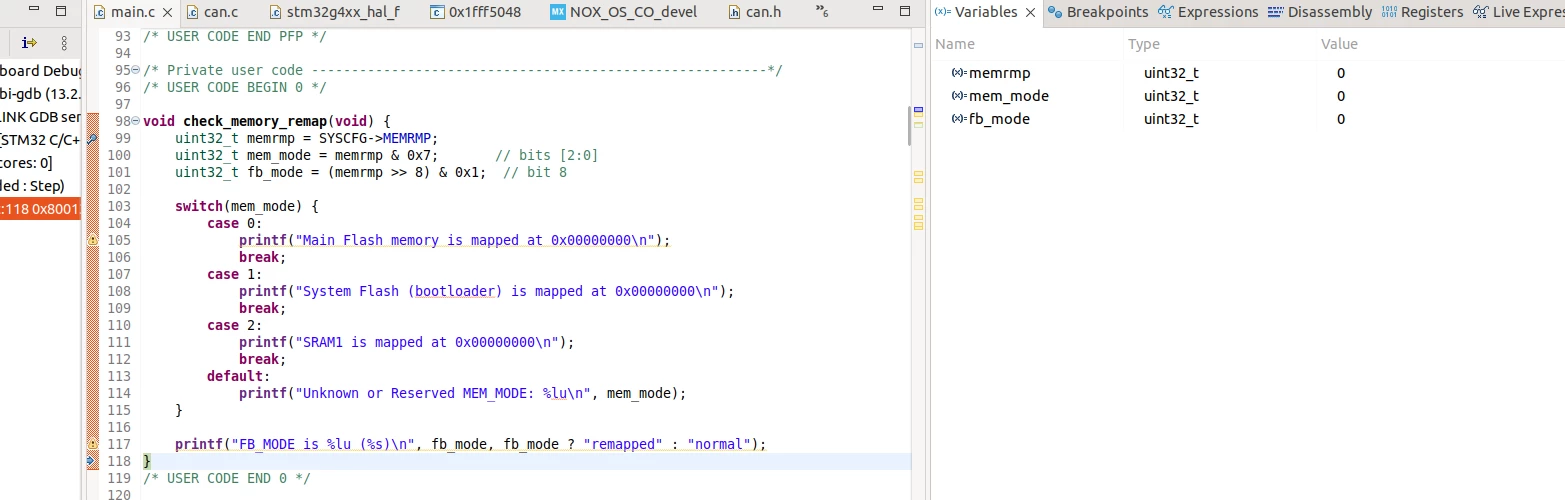
Task: Select the memrmp variable row
Action: tap(1247, 73)
